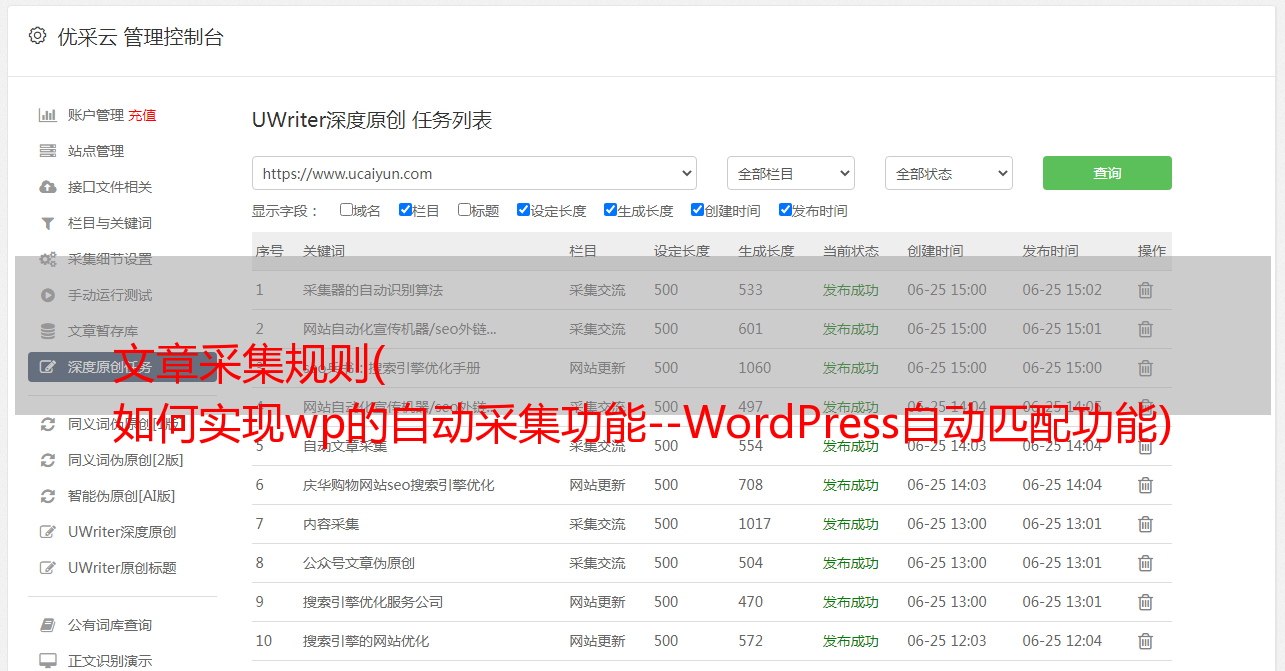Viewport: 1285px width, 671px height.
Task: Click trash icon for row 10
Action: tap(1145, 641)
